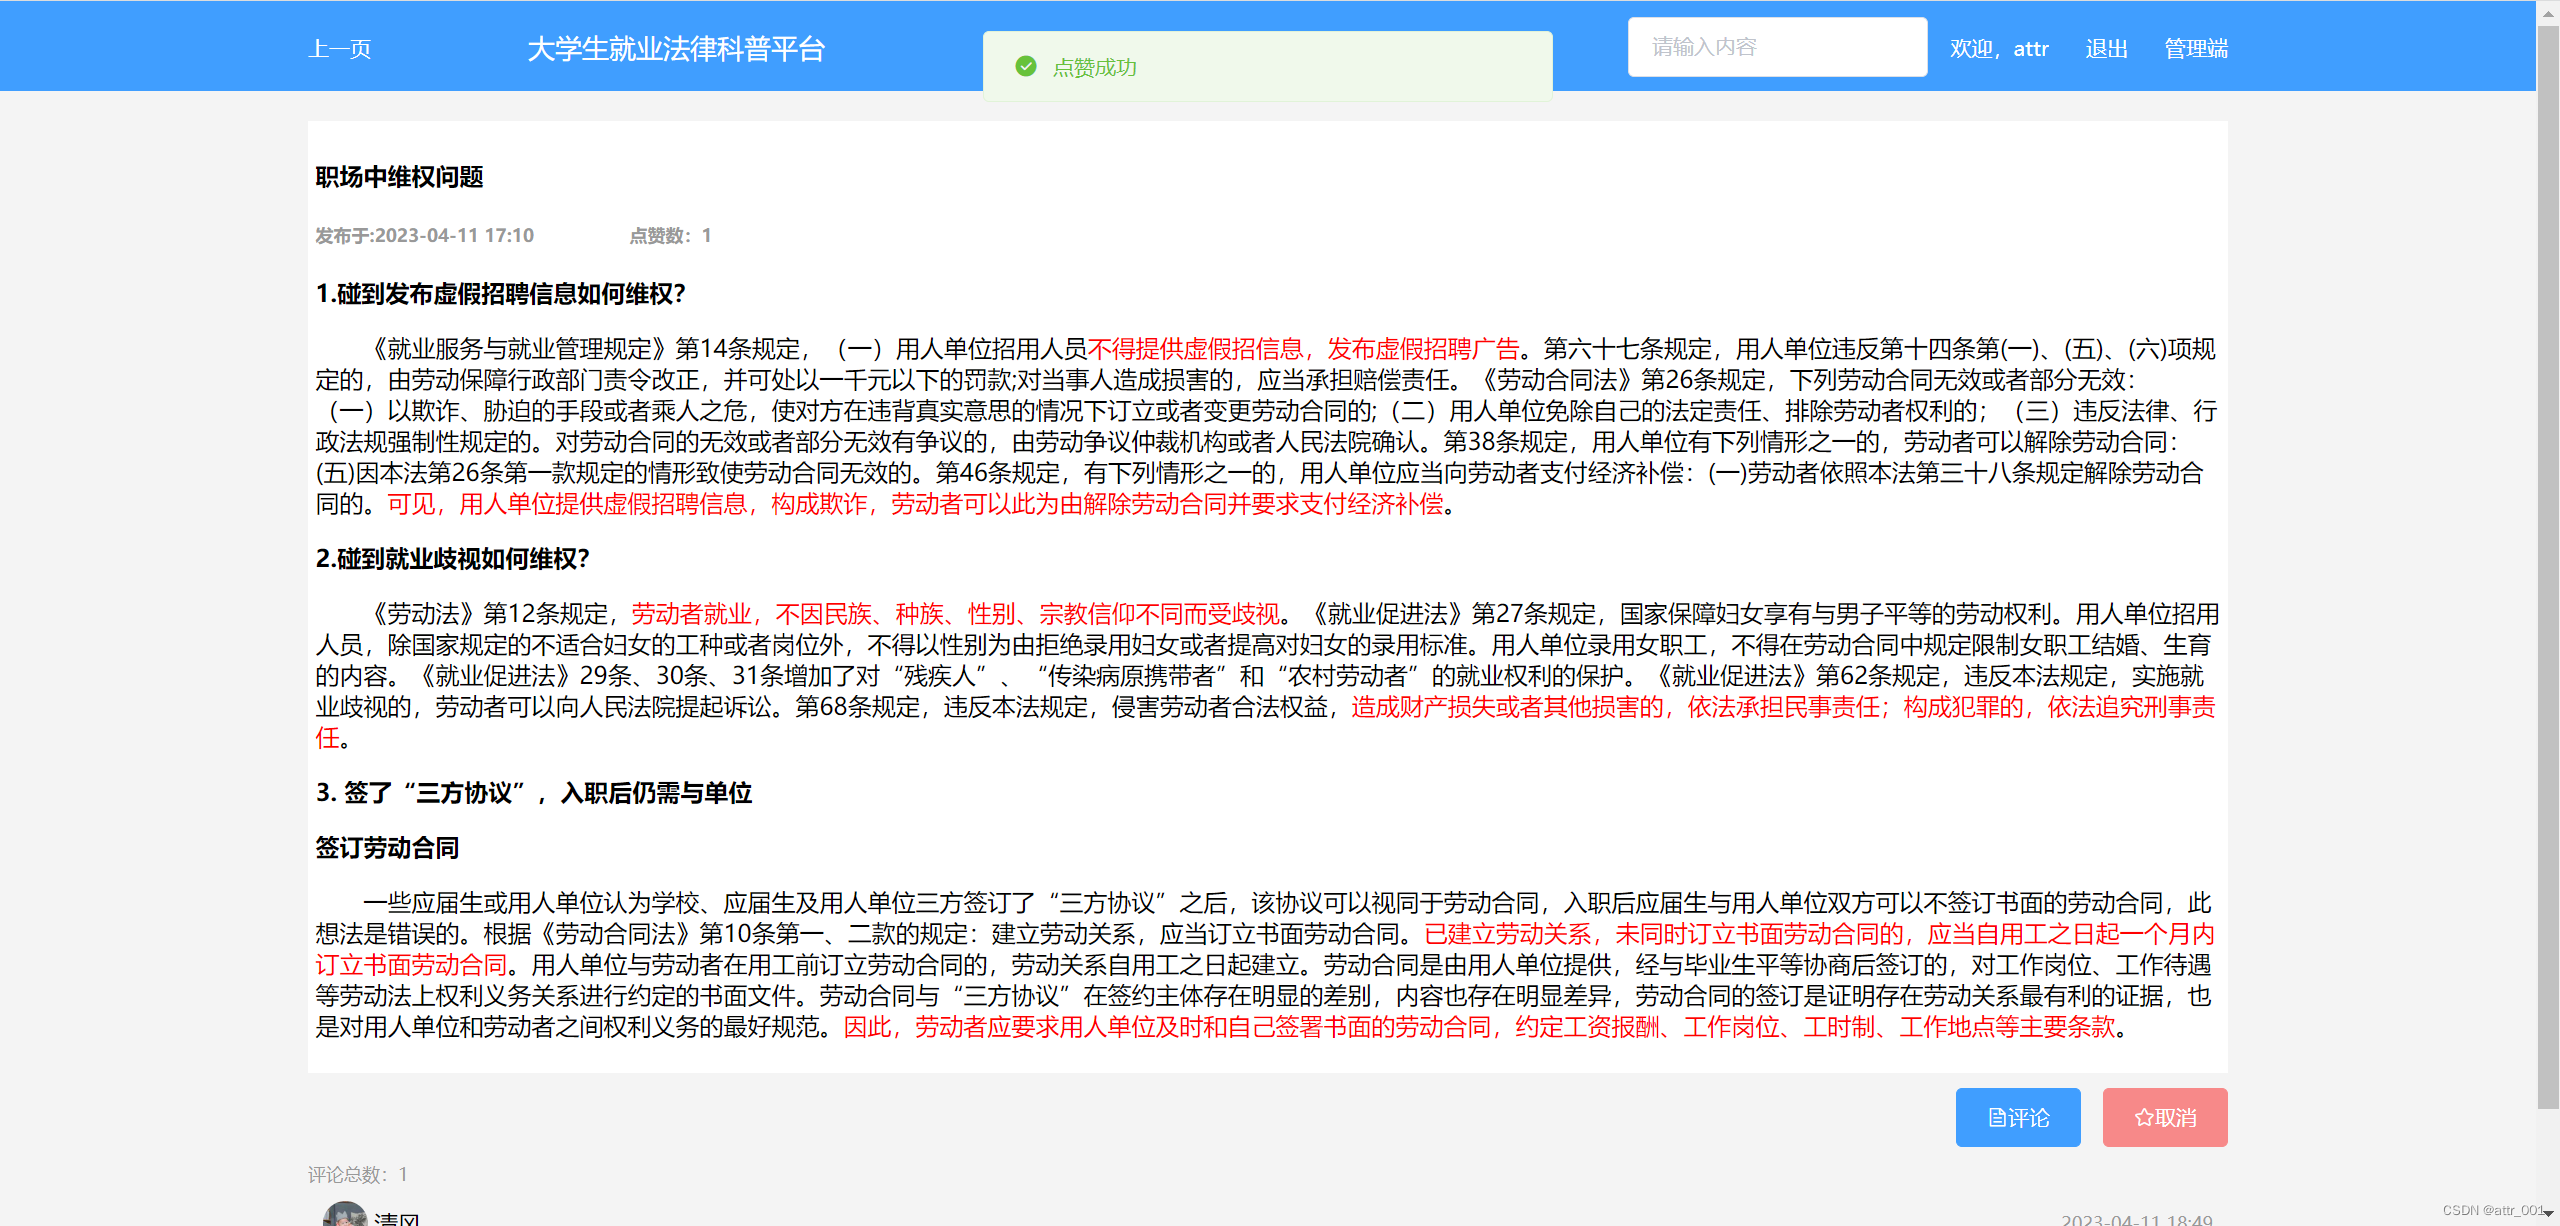Click the 点赞成功 notification message
Viewport: 2560px width, 1226px height.
[x=1094, y=67]
